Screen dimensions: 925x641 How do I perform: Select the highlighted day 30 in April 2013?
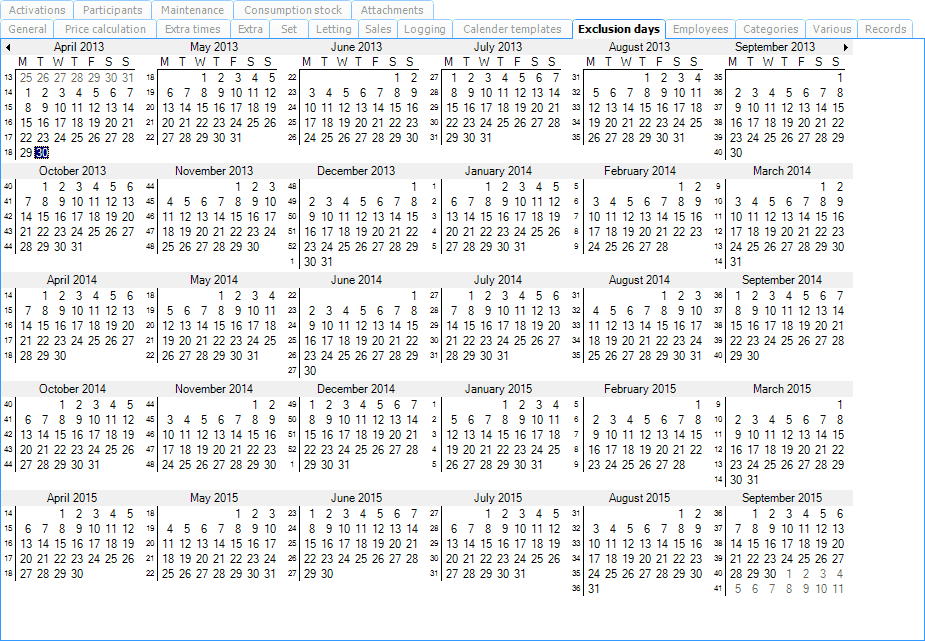41,153
